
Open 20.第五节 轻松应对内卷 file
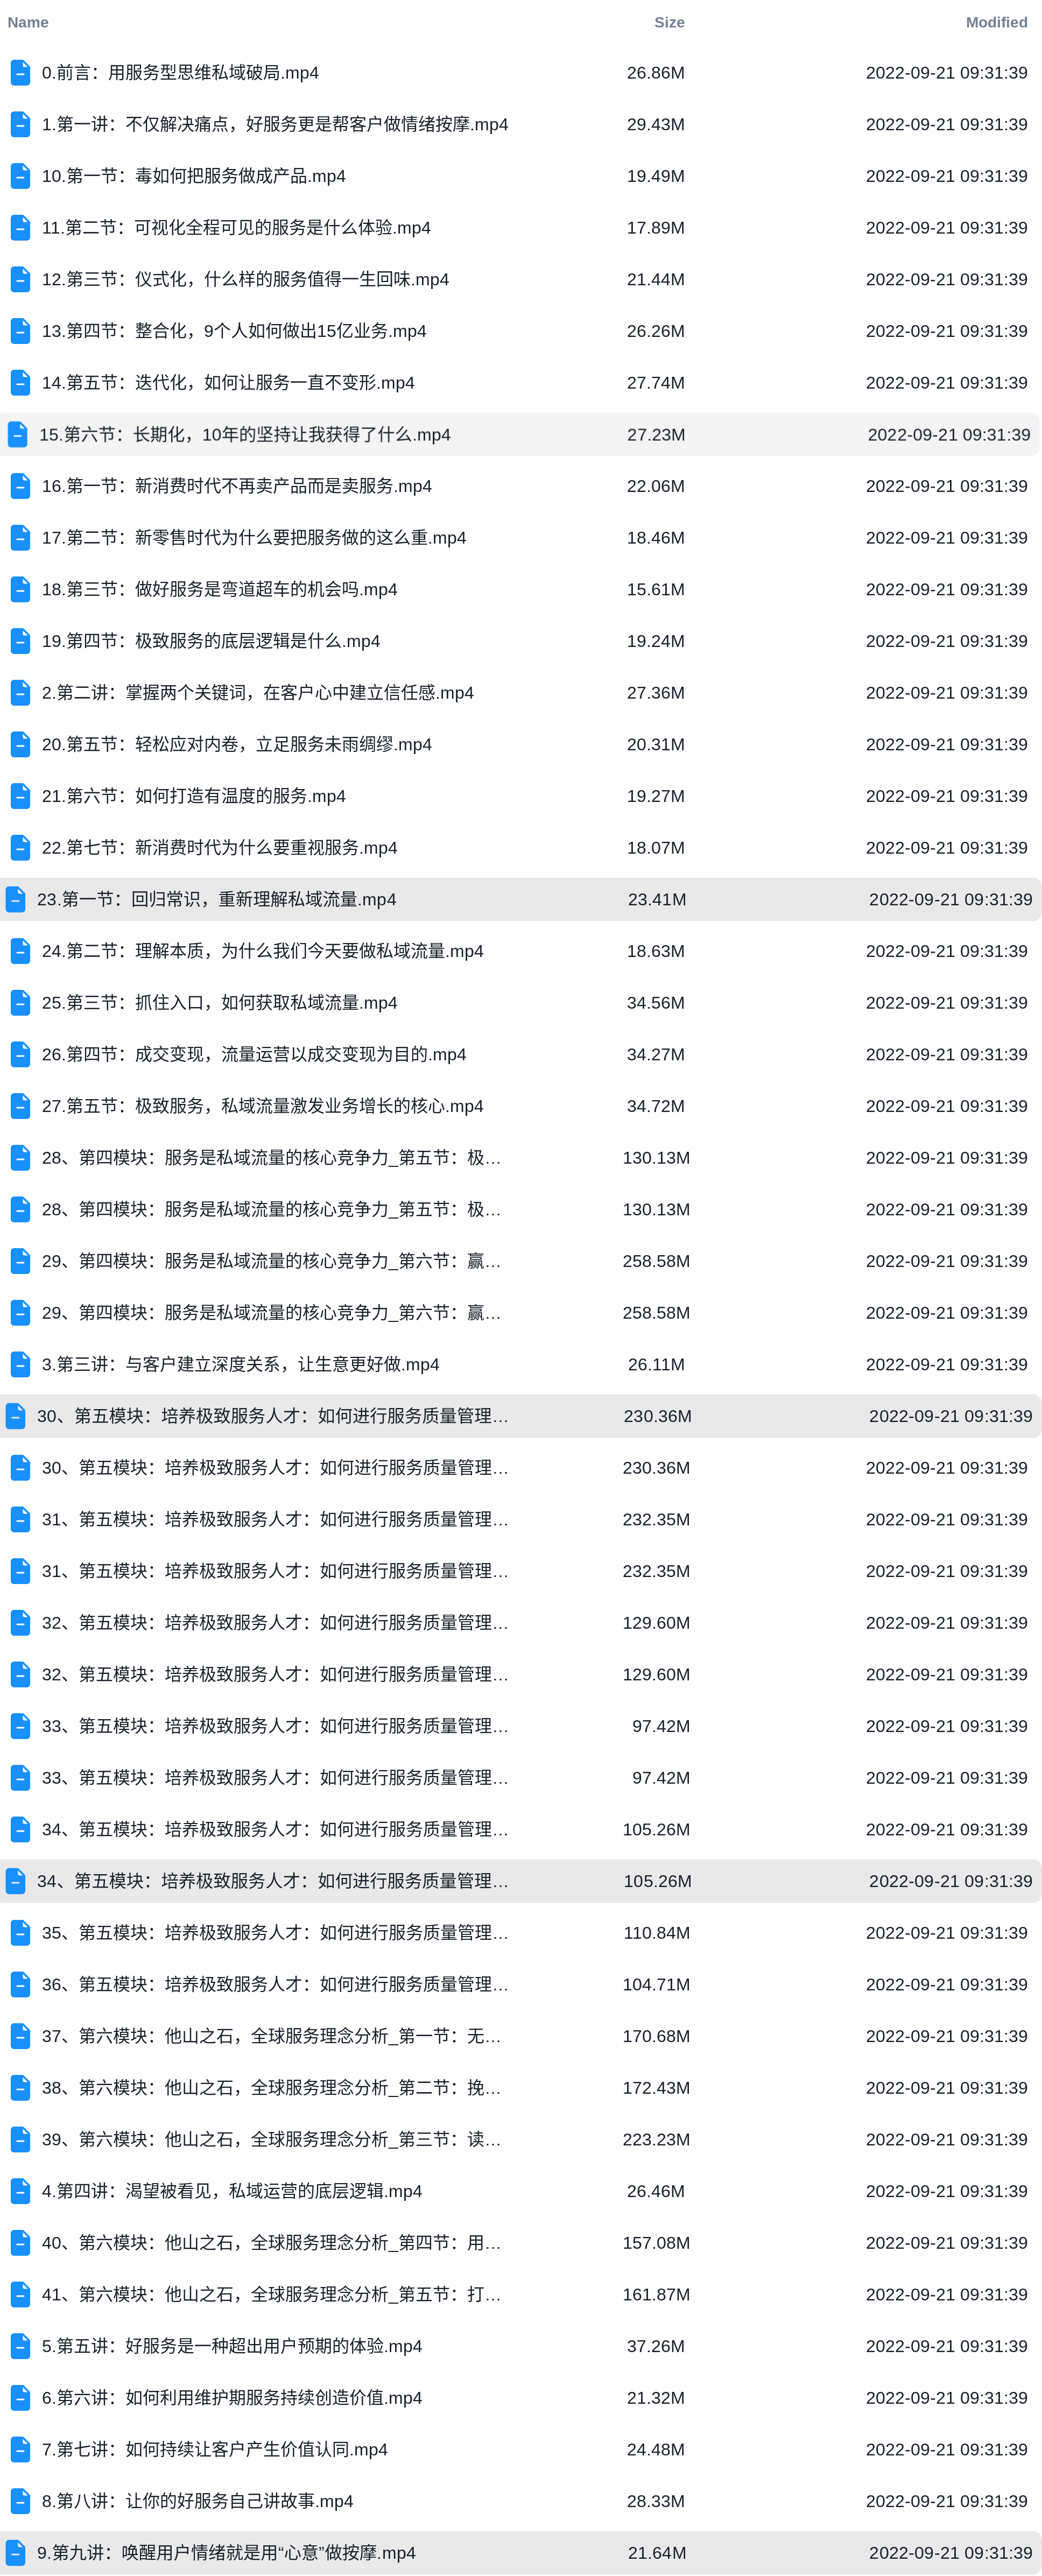pos(237,744)
